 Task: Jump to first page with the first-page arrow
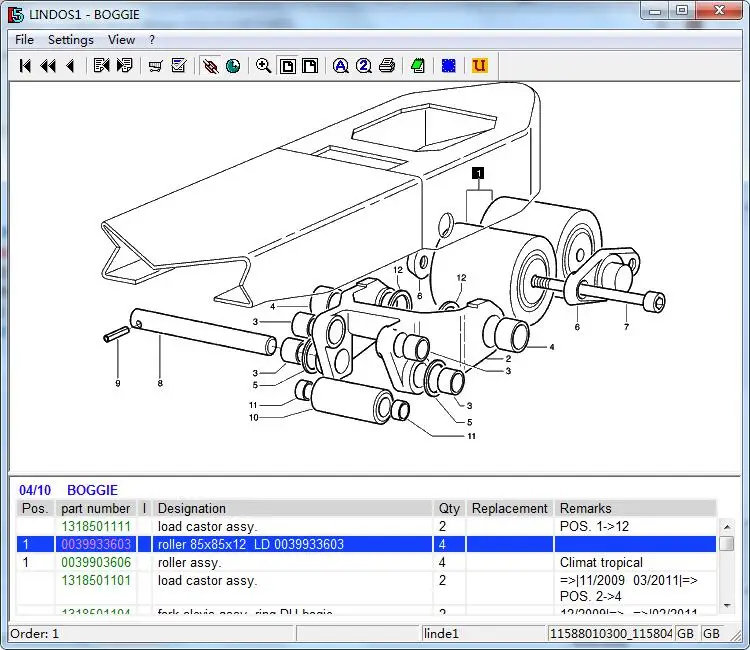[x=25, y=66]
